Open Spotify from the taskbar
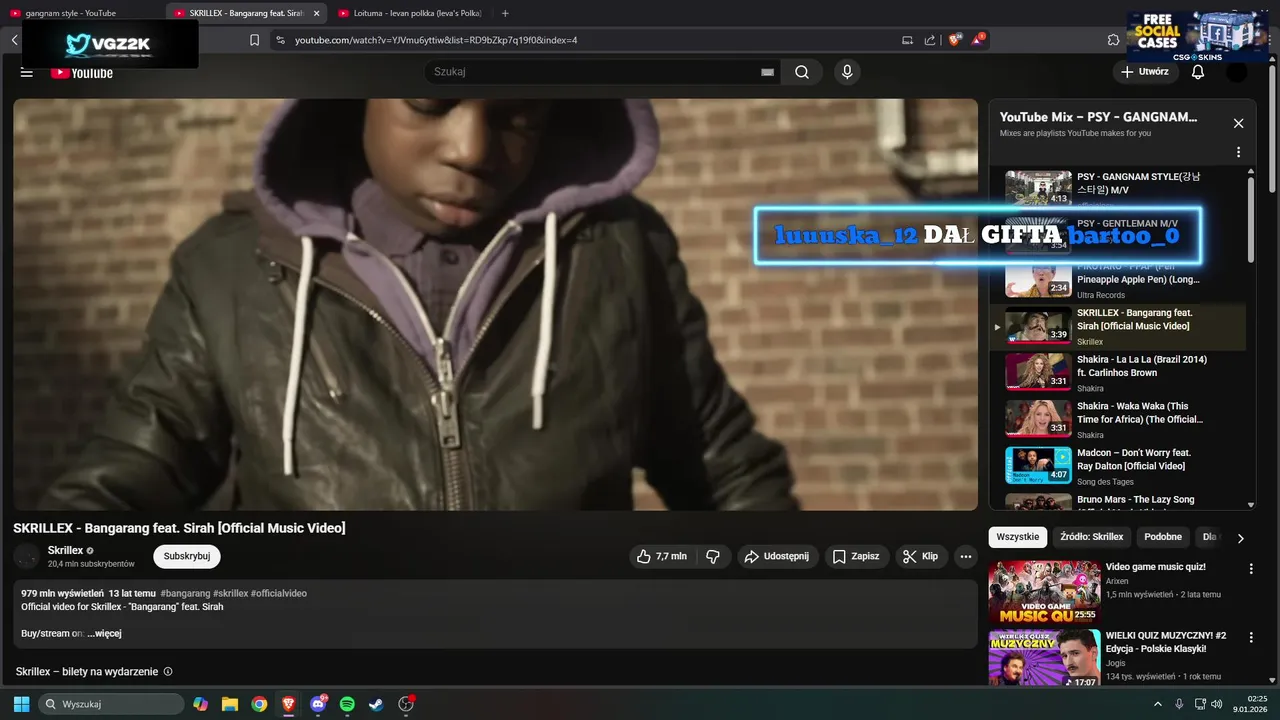 (x=347, y=704)
